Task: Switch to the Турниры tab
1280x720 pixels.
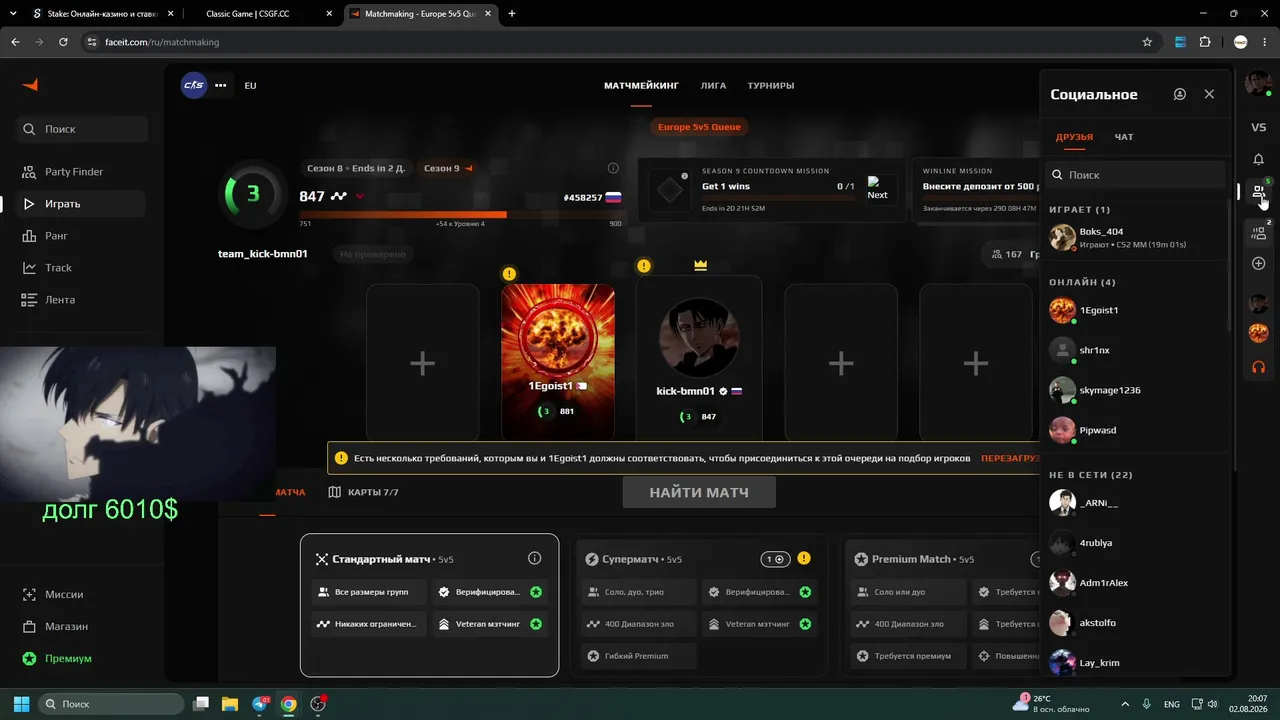Action: pyautogui.click(x=771, y=86)
